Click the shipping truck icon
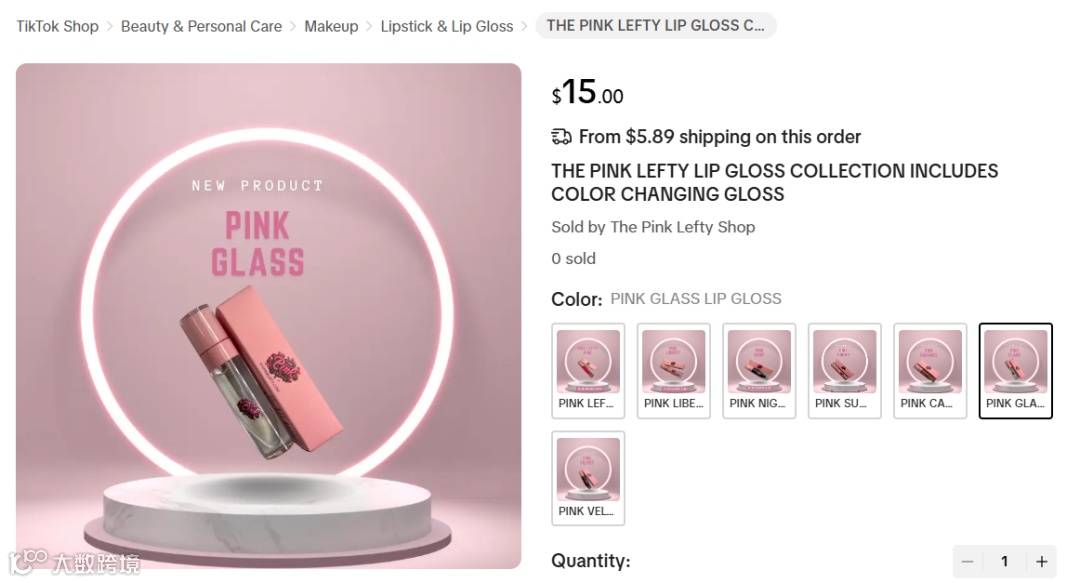 561,137
